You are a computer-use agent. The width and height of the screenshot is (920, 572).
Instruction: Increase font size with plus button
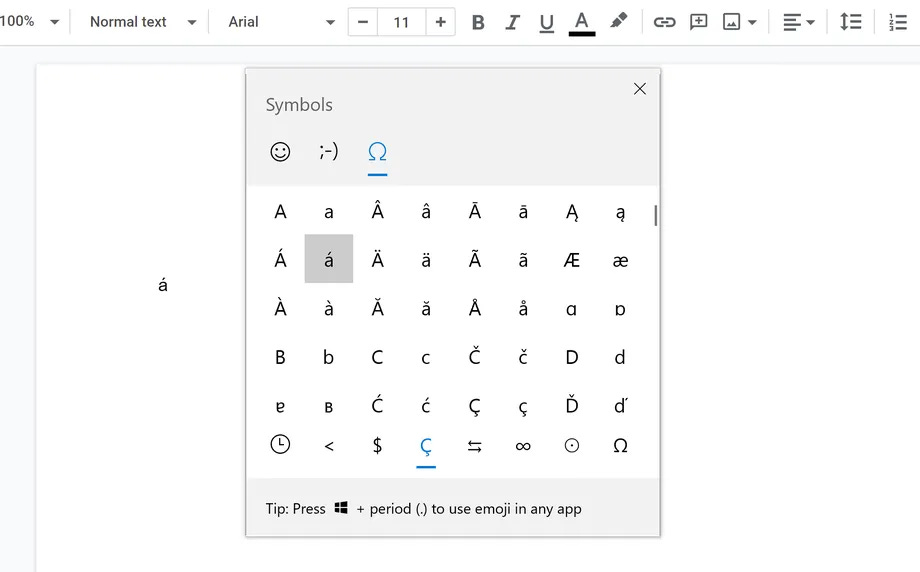(440, 22)
